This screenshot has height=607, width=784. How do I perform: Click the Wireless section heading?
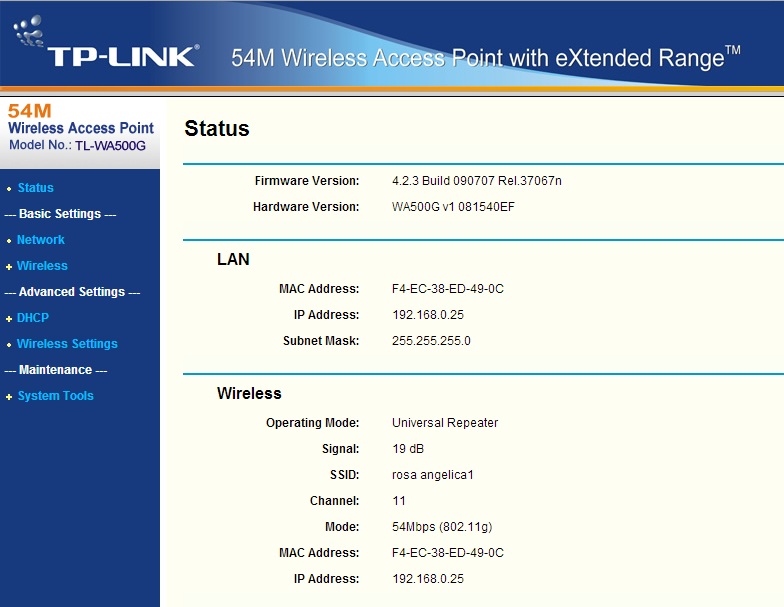249,394
